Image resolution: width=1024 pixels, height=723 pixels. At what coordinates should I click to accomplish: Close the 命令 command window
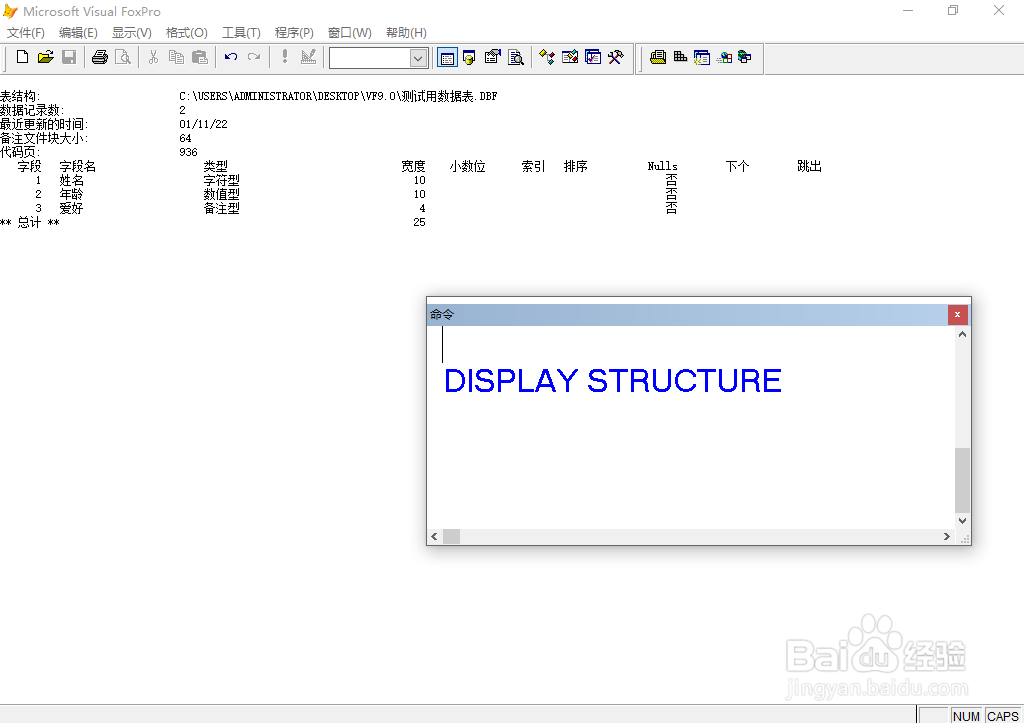point(957,315)
